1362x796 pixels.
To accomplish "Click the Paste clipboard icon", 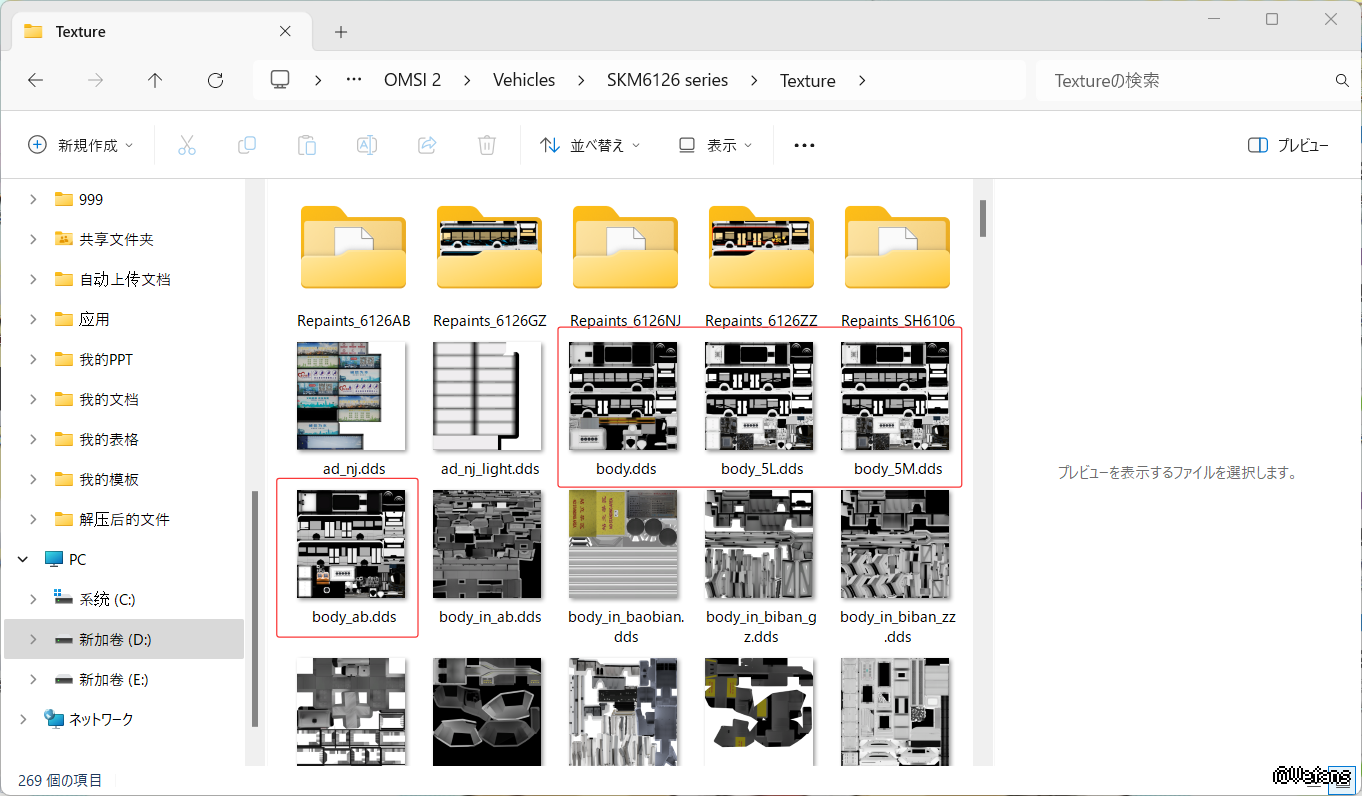I will (x=307, y=145).
